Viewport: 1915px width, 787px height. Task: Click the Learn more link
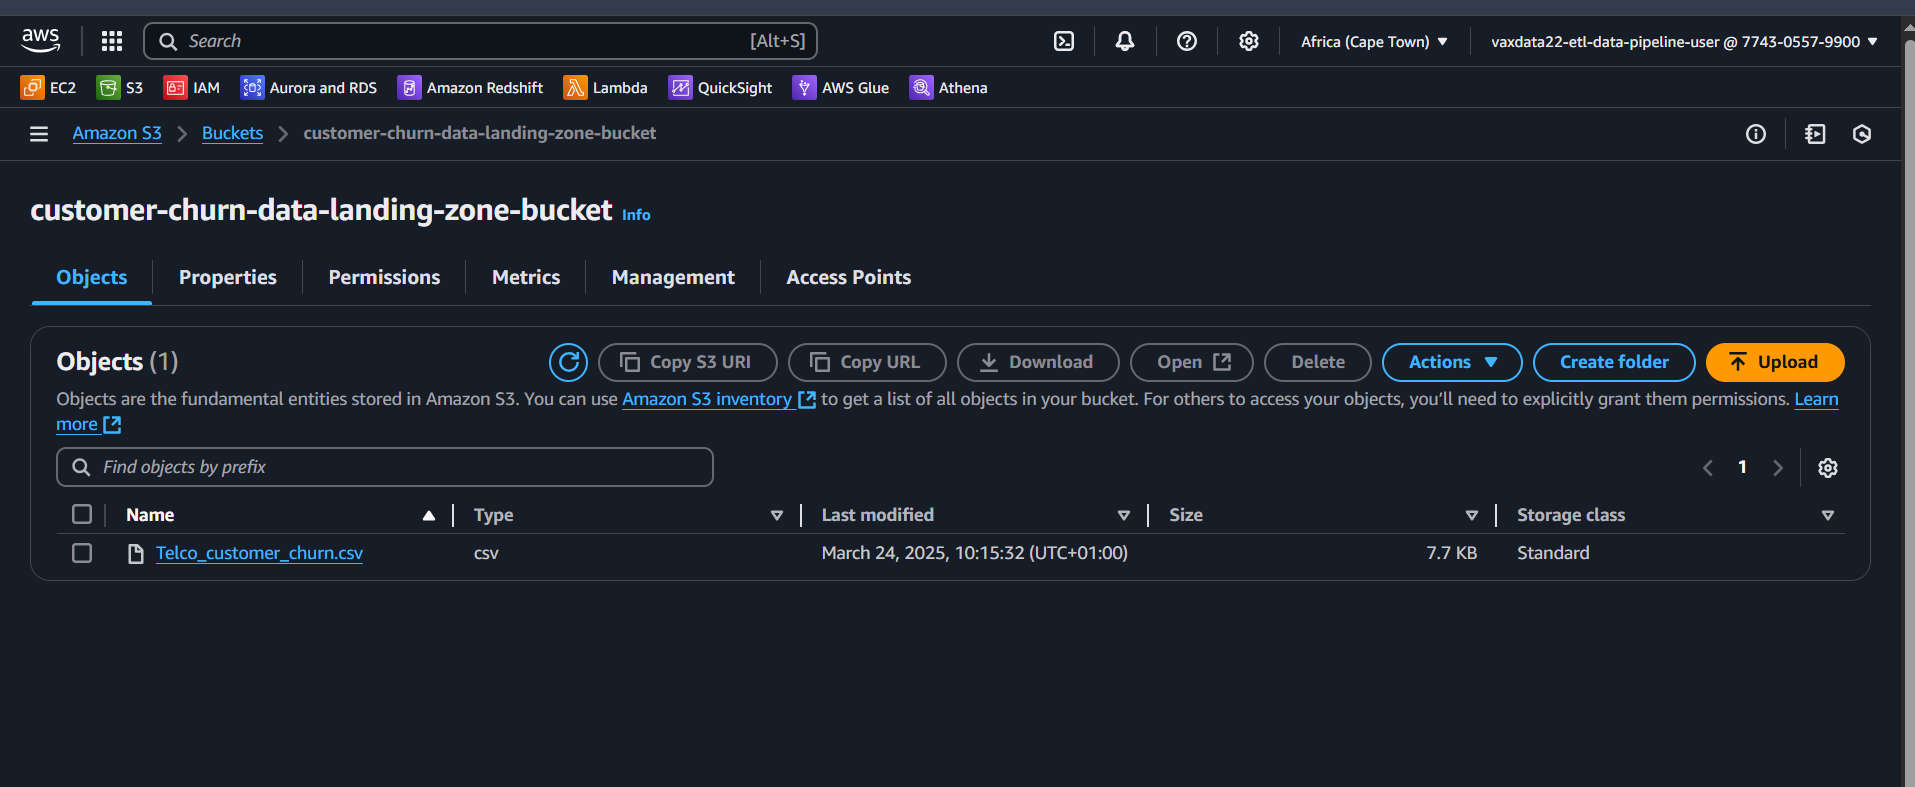point(1816,399)
